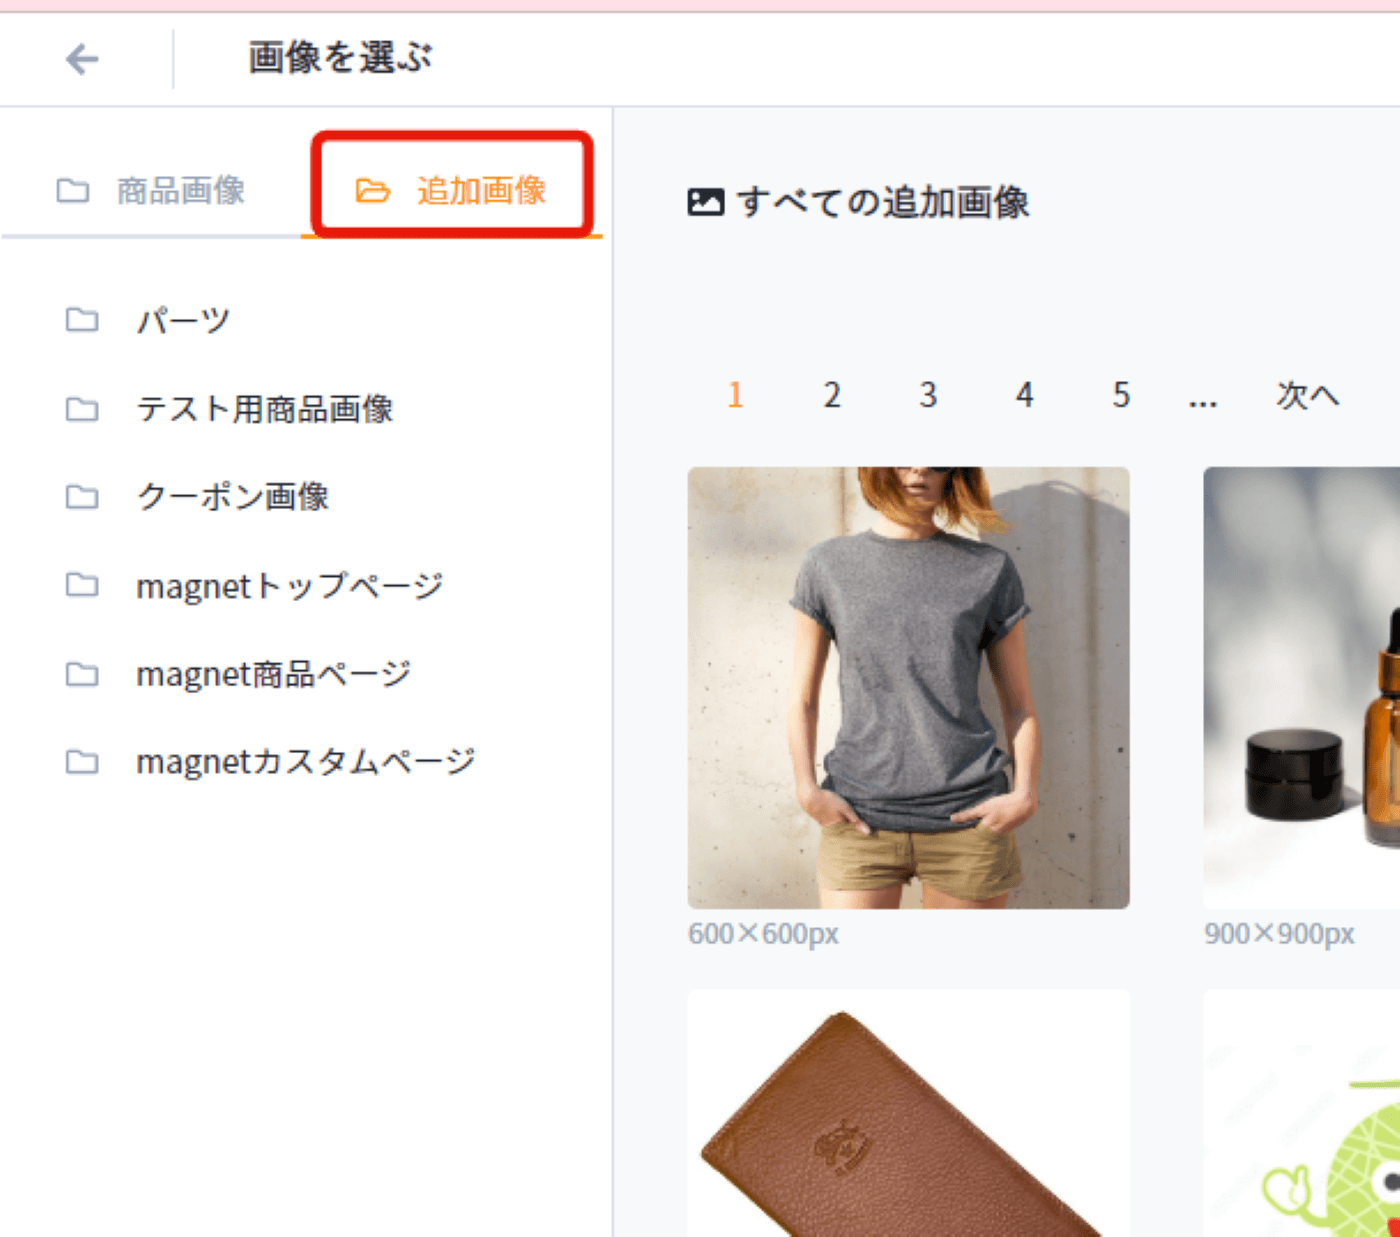Select the brown leather wallet thumbnail
This screenshot has height=1237, width=1400.
point(909,1114)
